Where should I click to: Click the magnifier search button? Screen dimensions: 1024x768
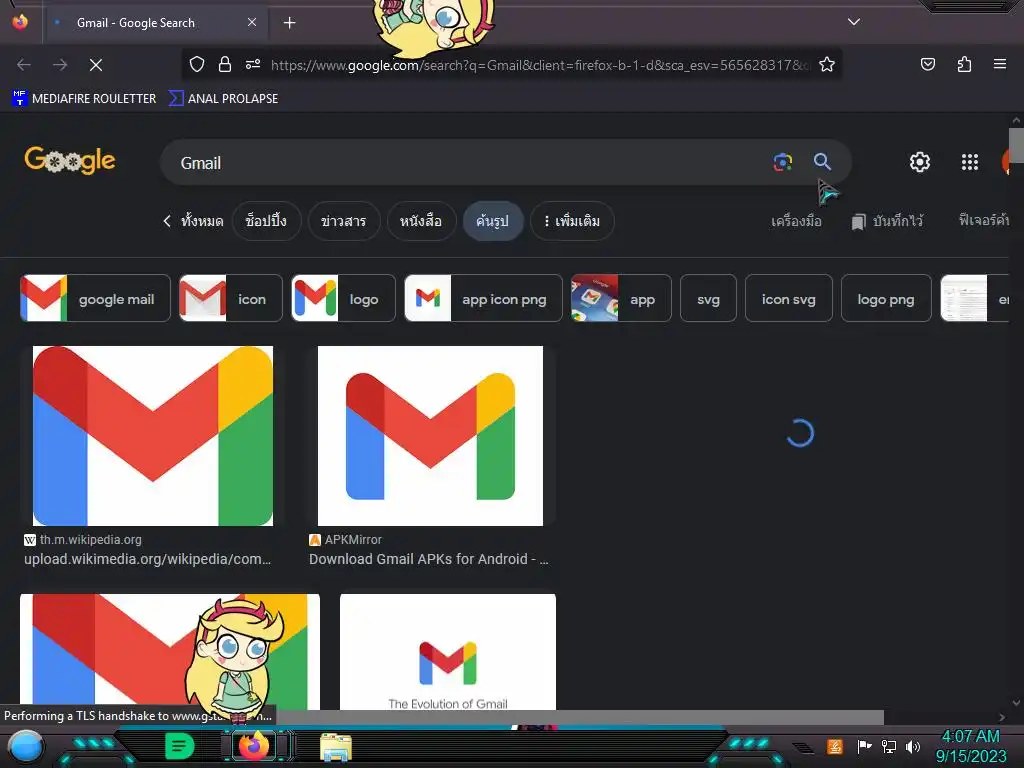822,161
